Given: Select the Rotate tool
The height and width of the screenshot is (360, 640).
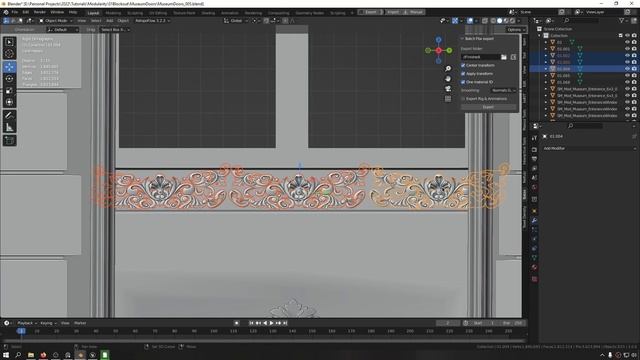Looking at the screenshot, I should click(9, 78).
